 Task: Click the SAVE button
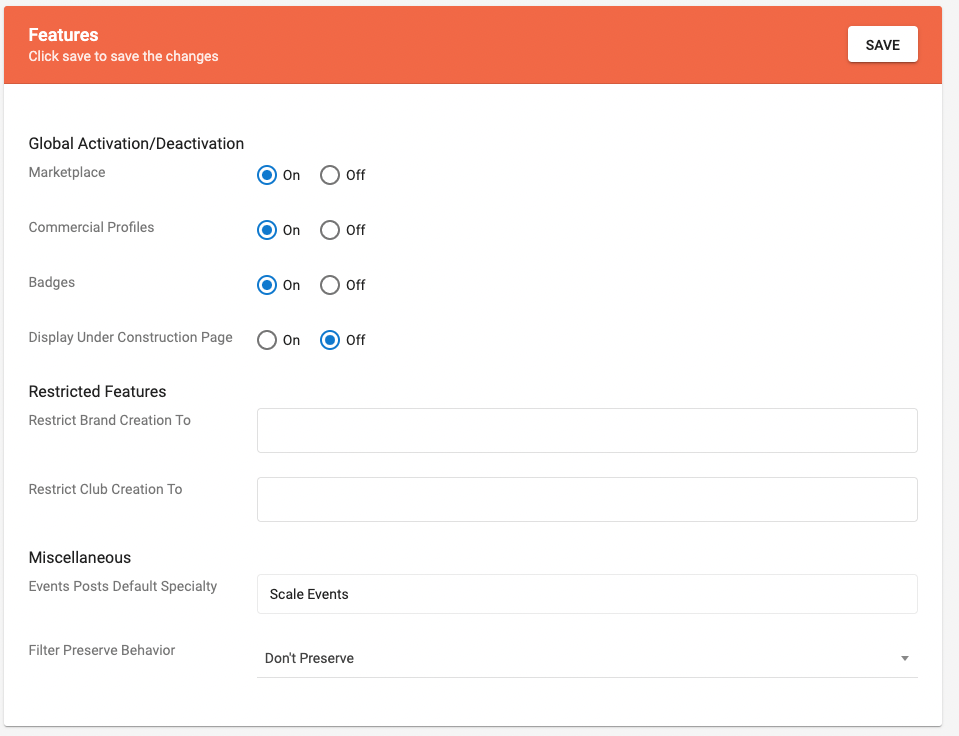(882, 45)
